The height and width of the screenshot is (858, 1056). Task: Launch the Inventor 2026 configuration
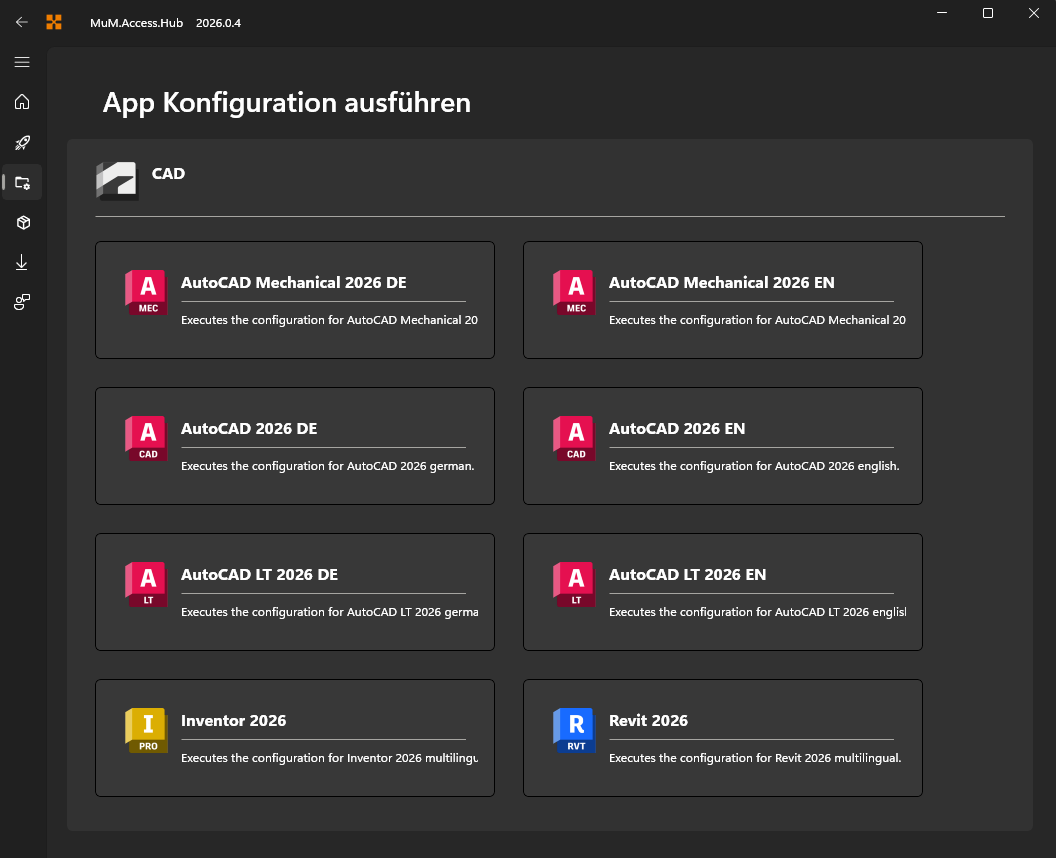coord(294,738)
